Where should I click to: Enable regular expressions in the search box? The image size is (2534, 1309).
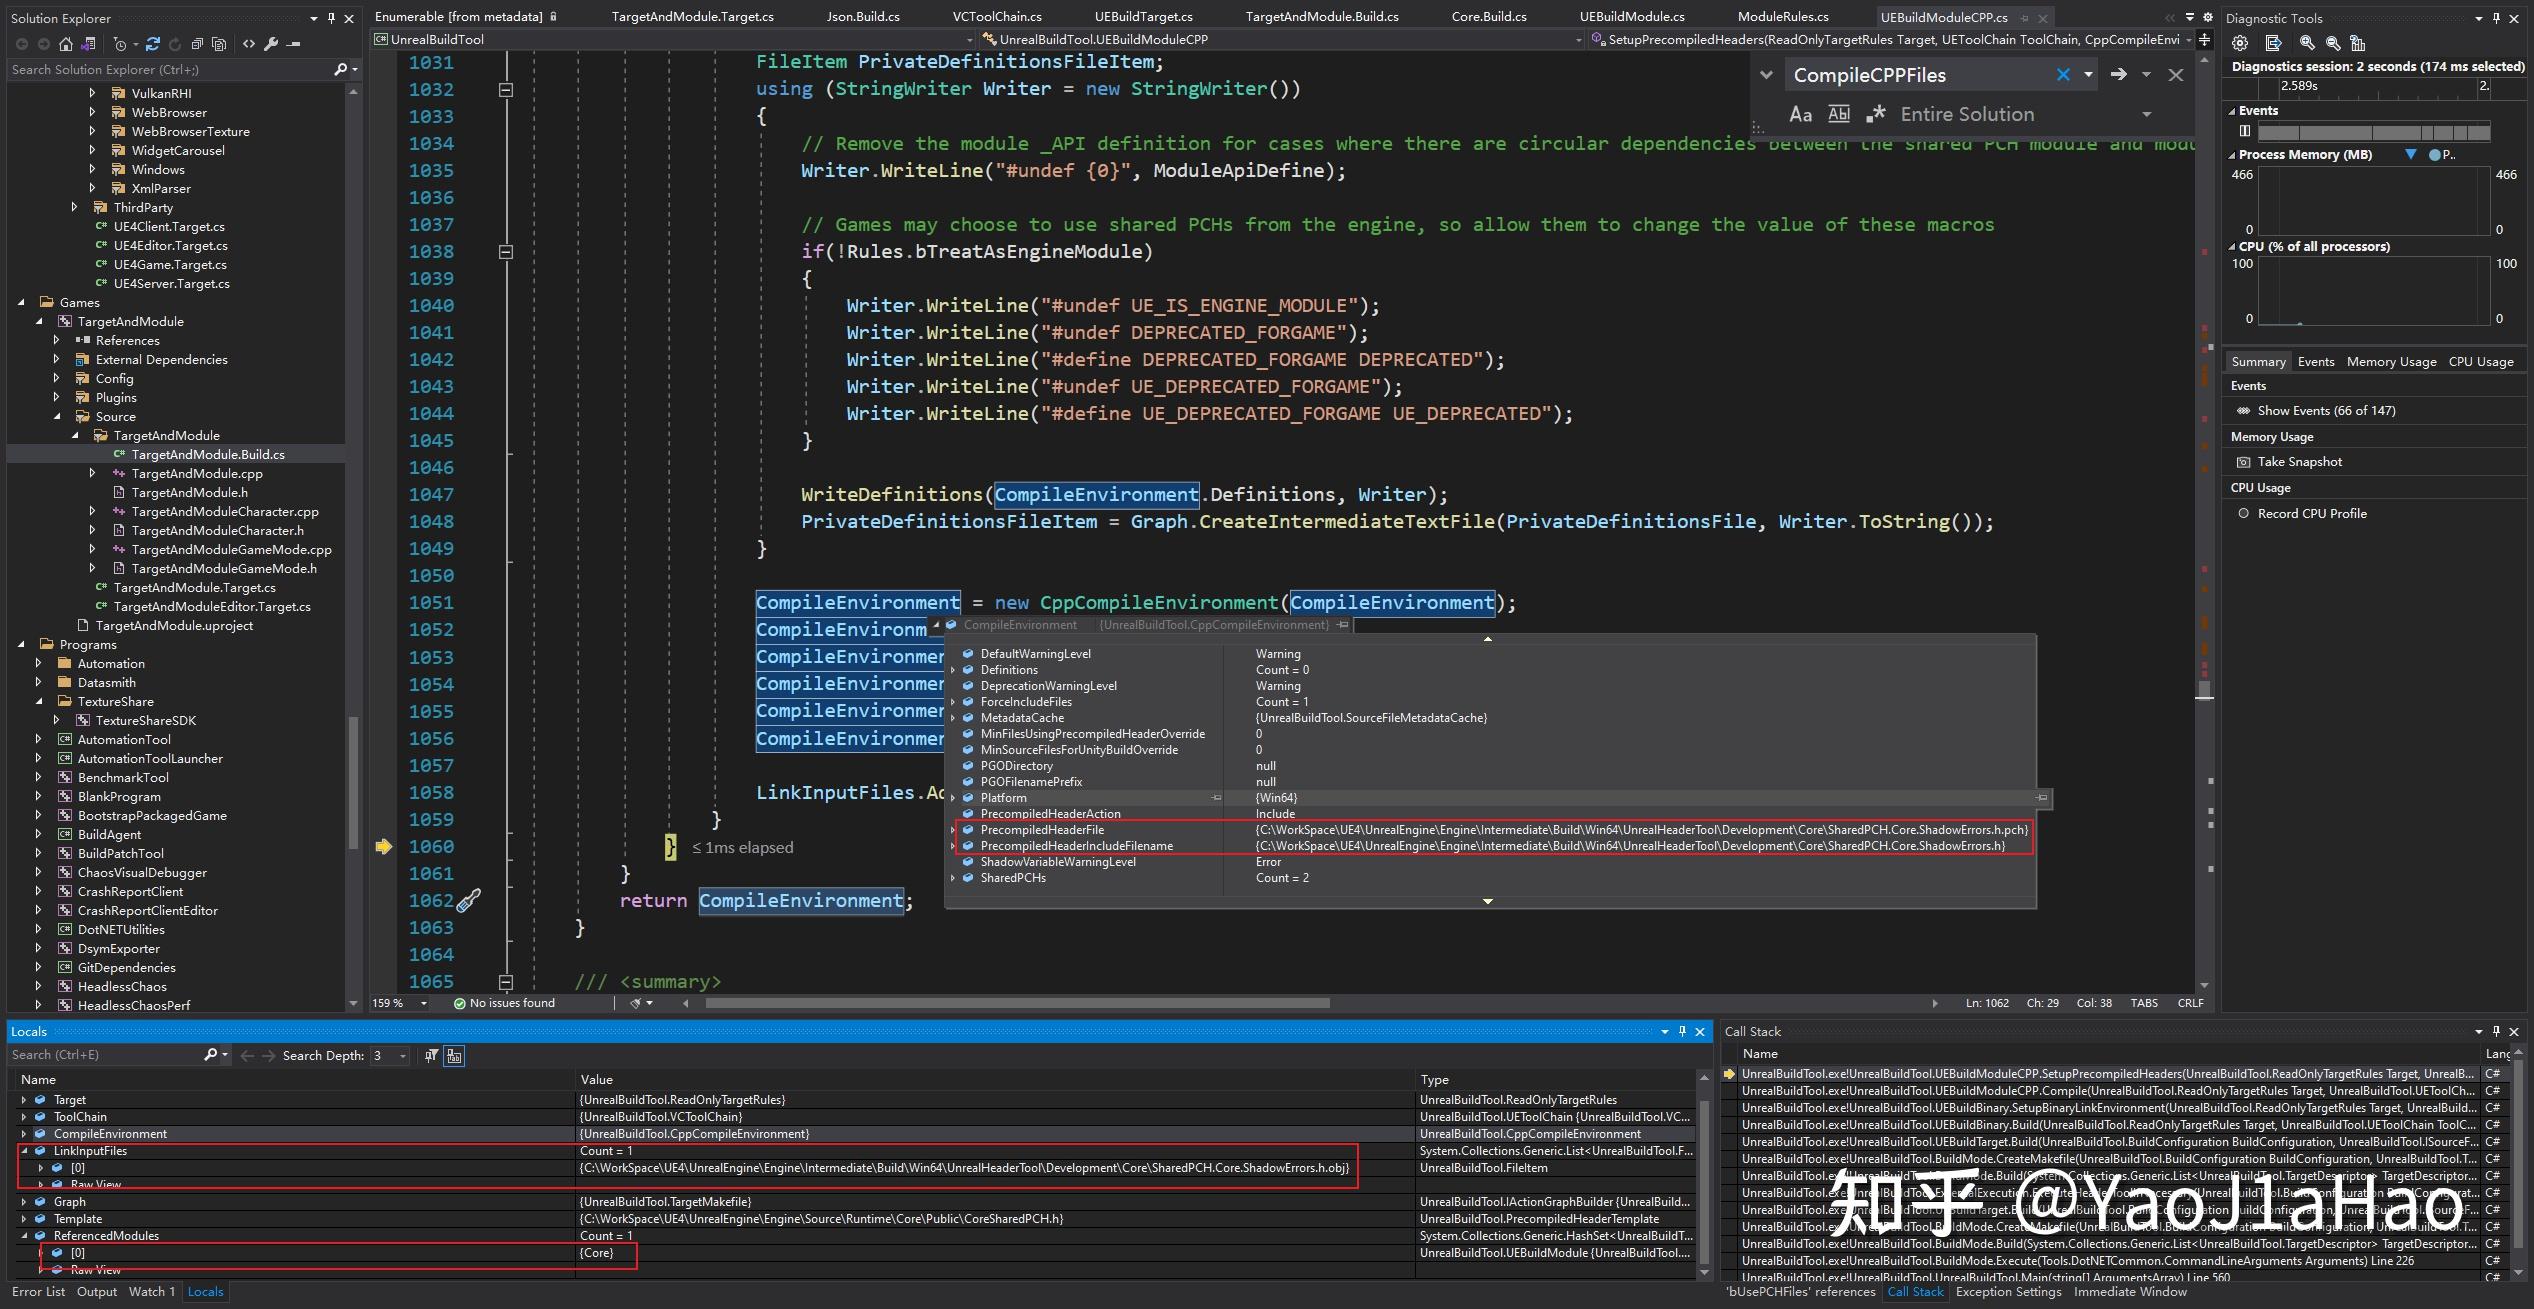[1876, 114]
